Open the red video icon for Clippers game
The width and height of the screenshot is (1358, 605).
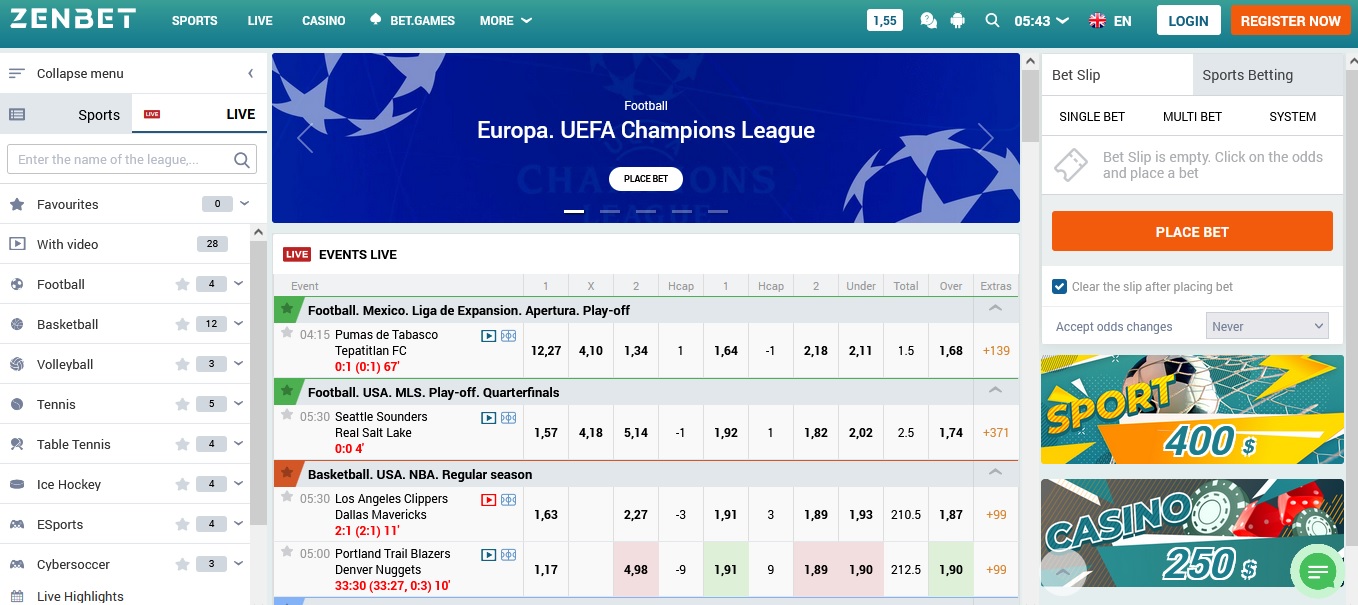pyautogui.click(x=489, y=499)
